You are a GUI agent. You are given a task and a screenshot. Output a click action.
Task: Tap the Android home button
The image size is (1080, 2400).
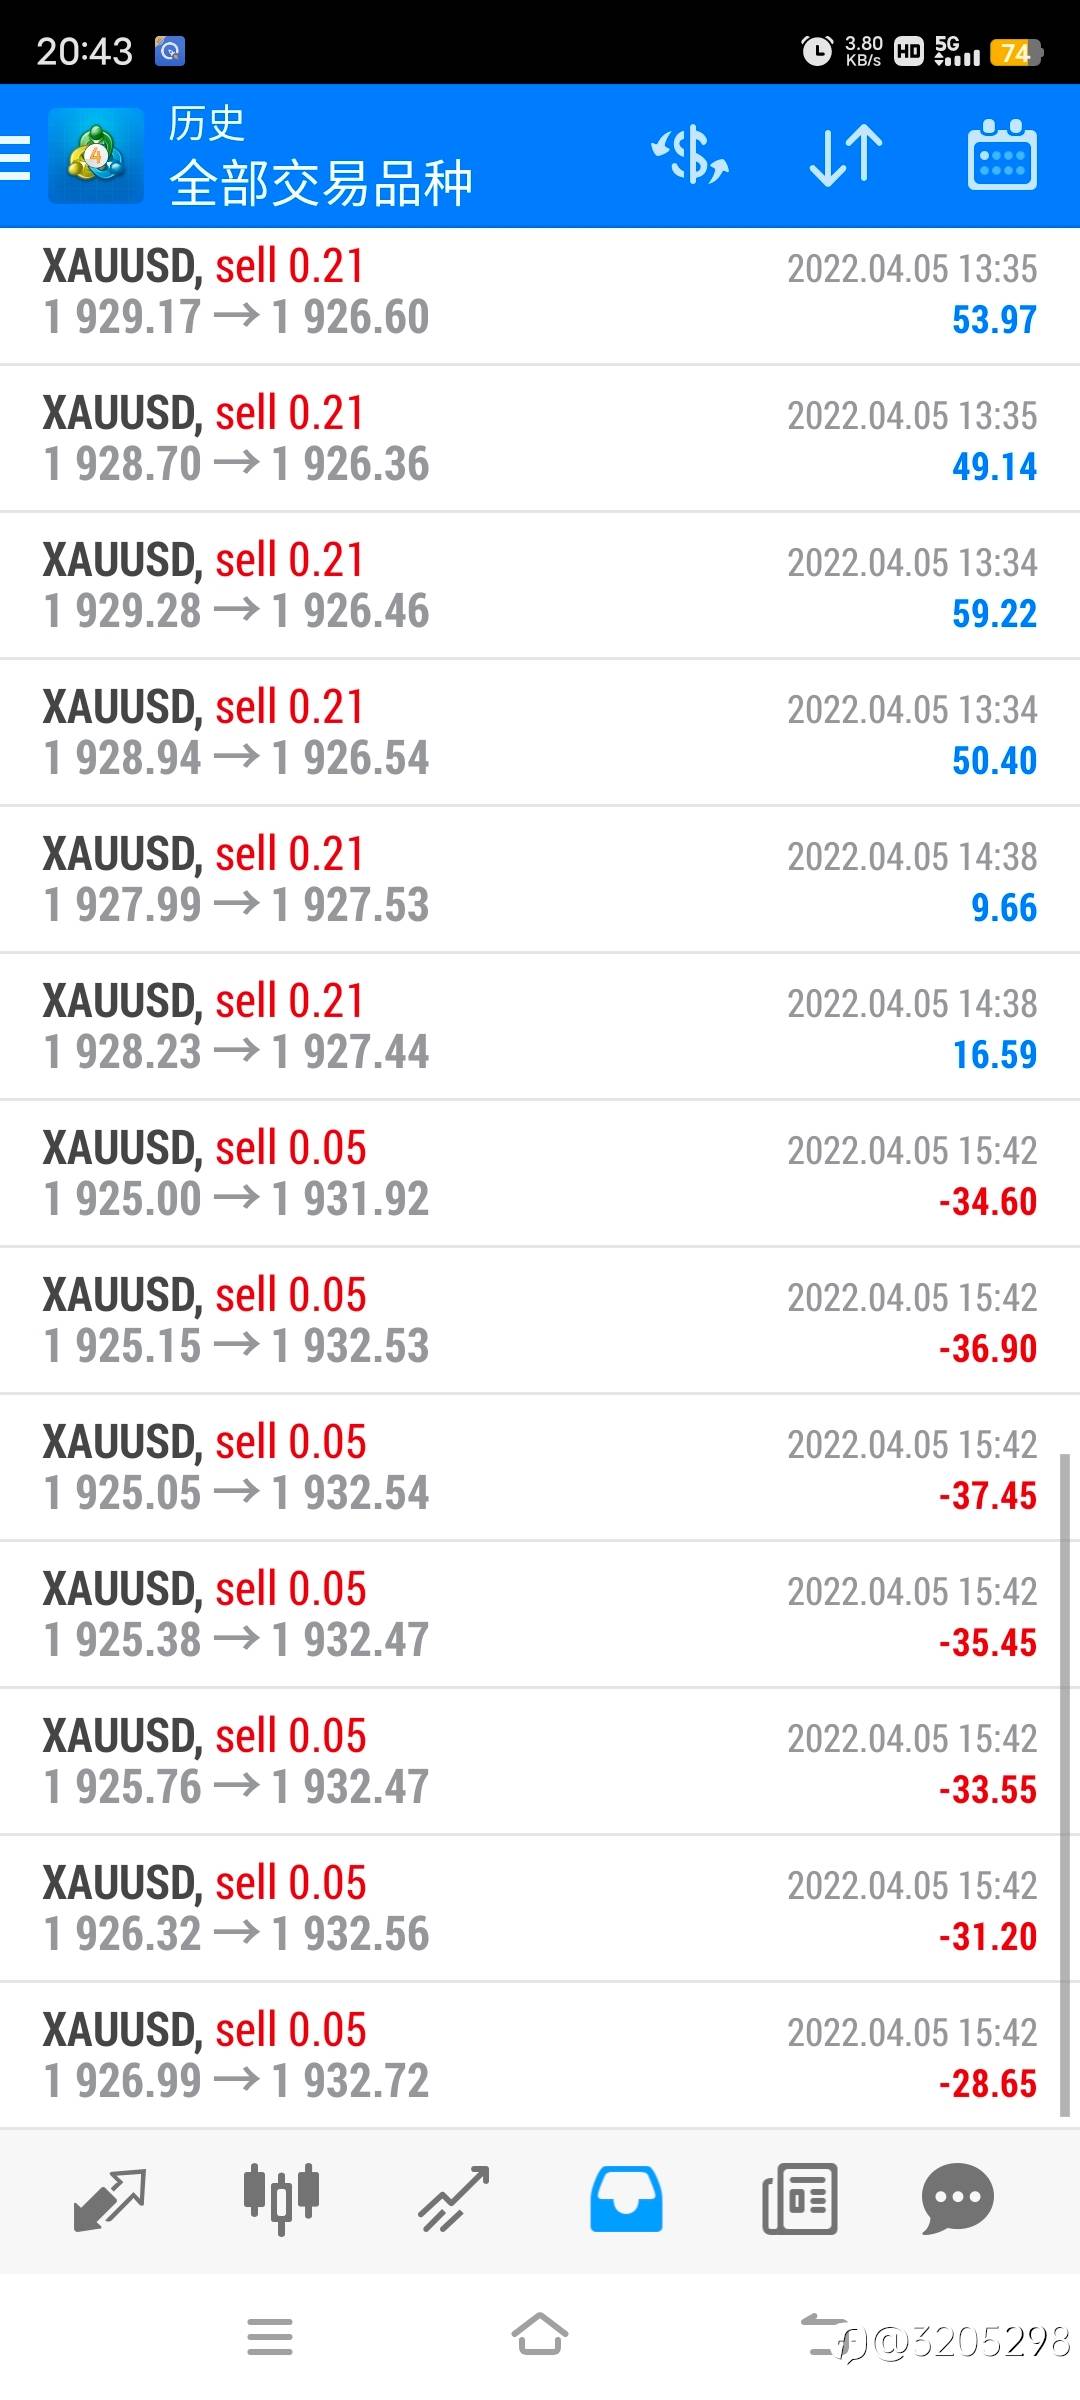540,2336
